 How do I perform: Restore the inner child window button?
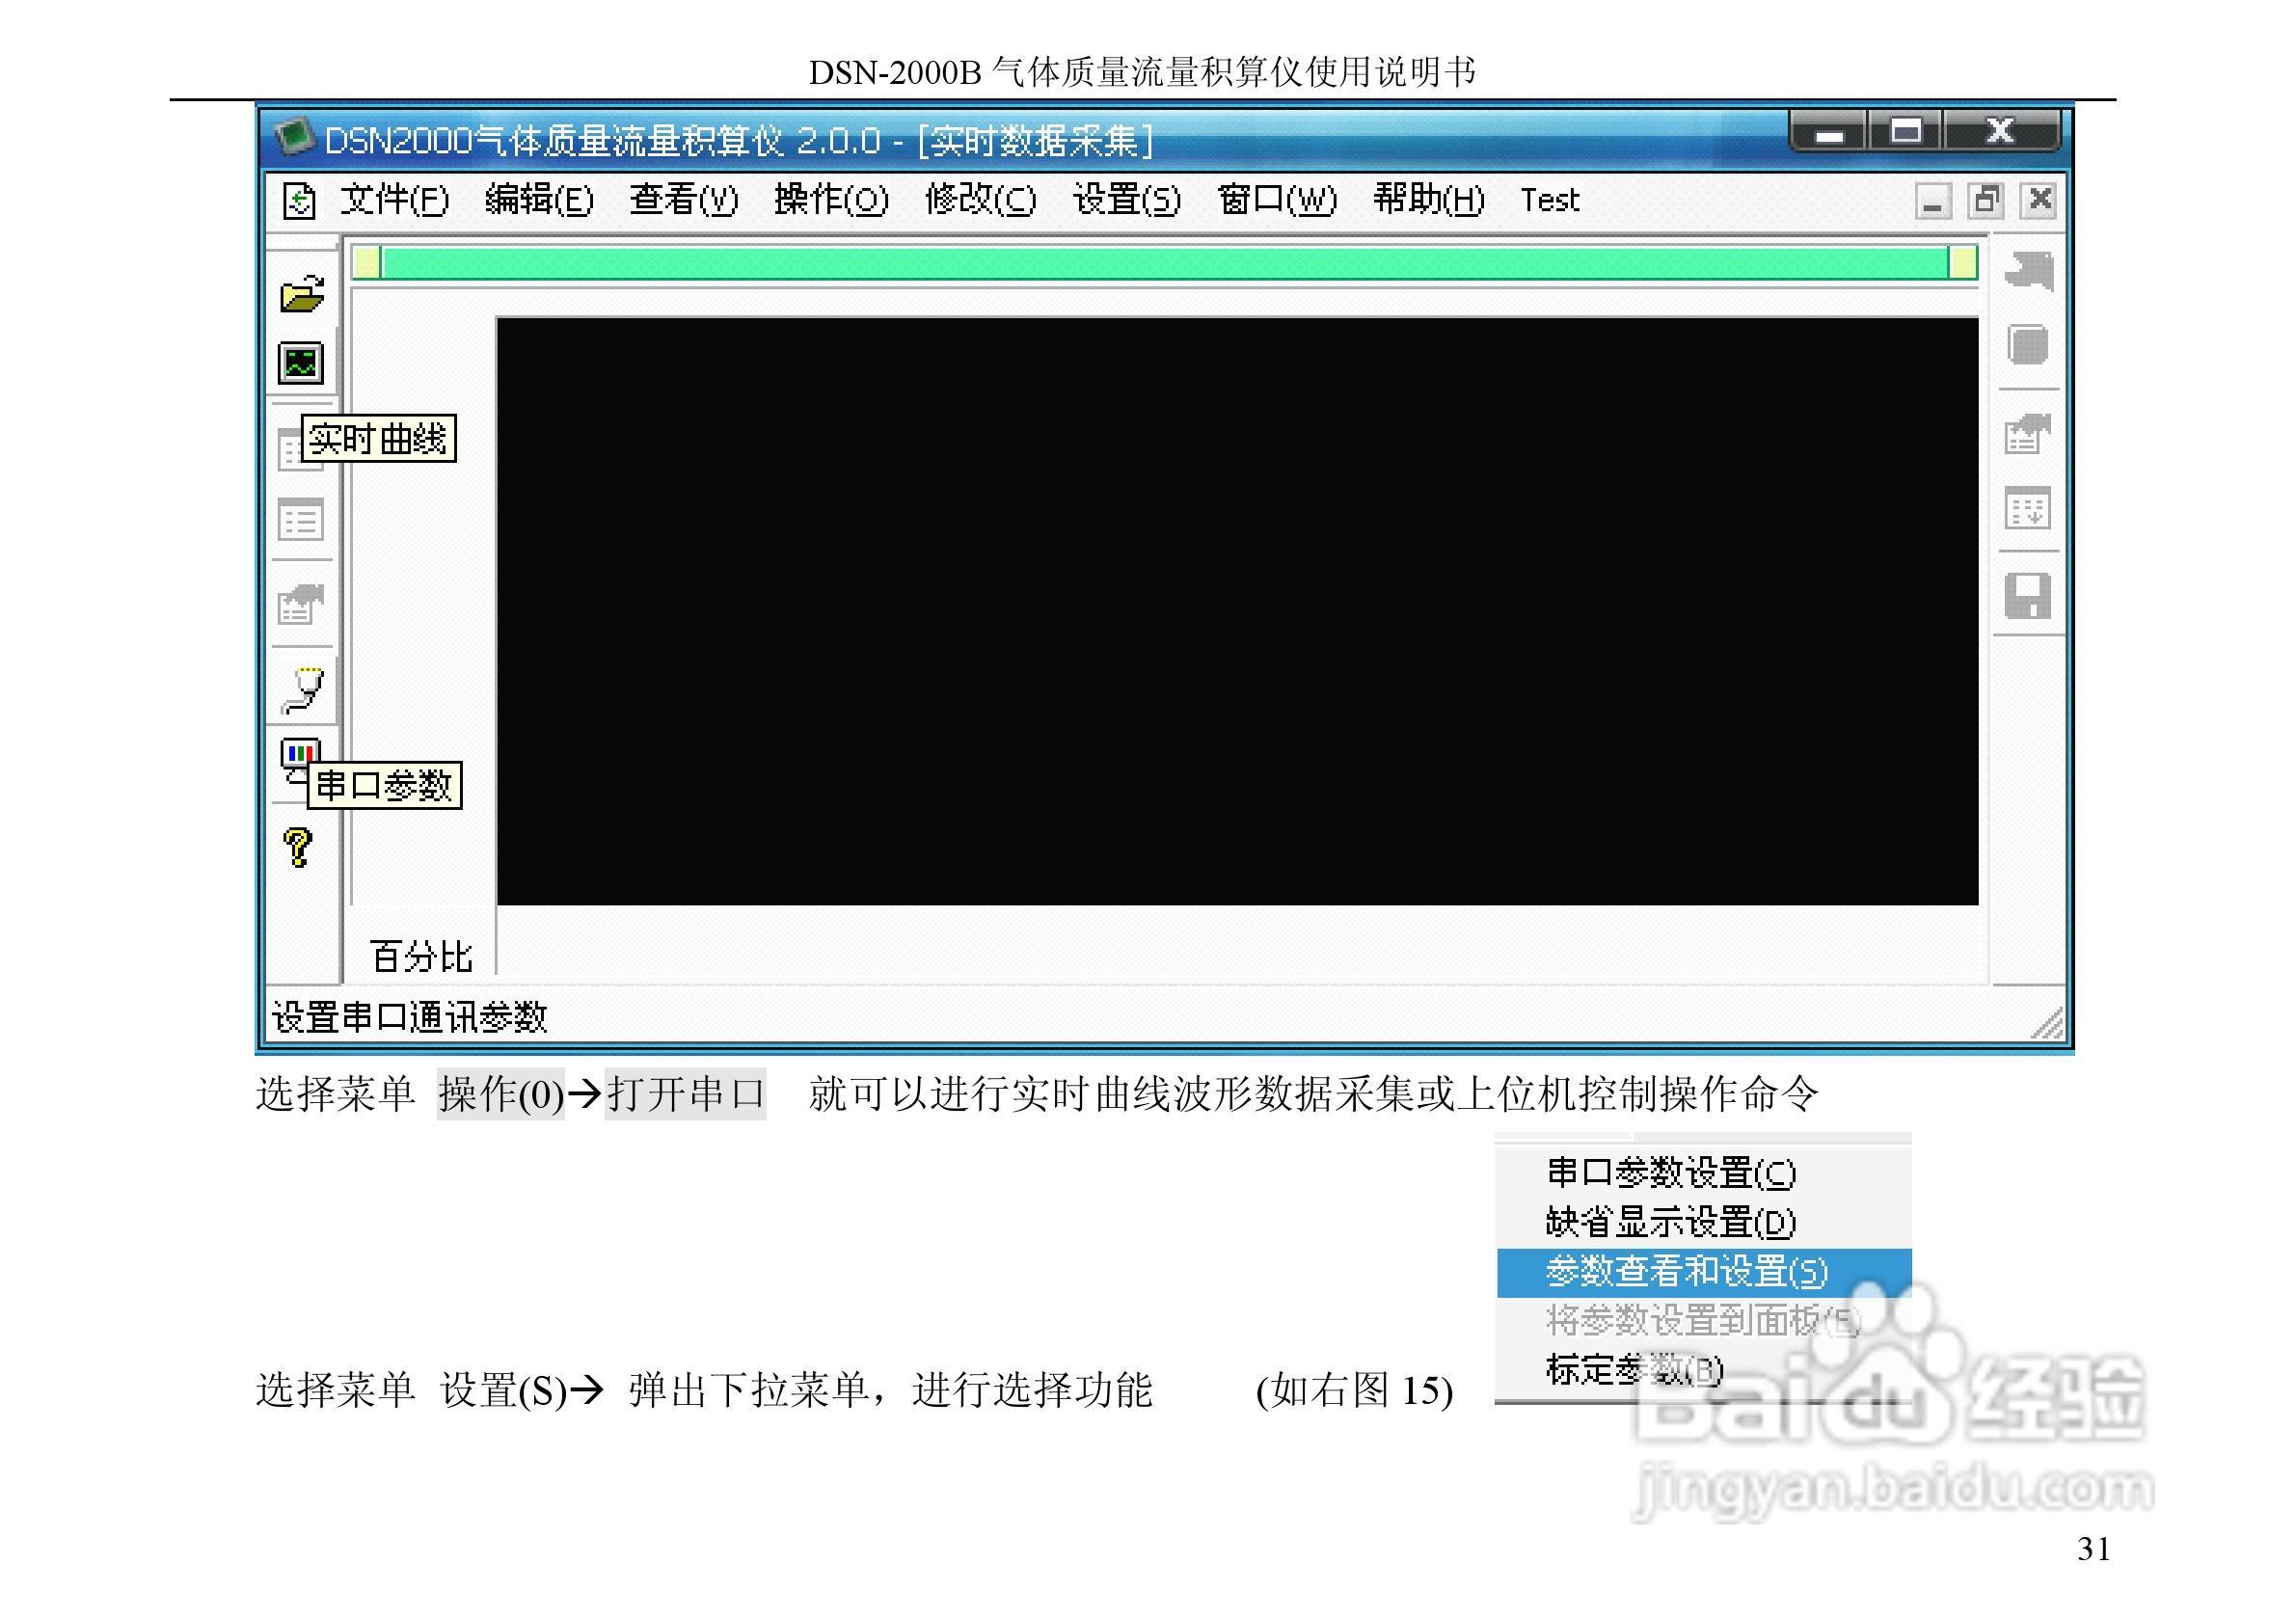(1985, 200)
